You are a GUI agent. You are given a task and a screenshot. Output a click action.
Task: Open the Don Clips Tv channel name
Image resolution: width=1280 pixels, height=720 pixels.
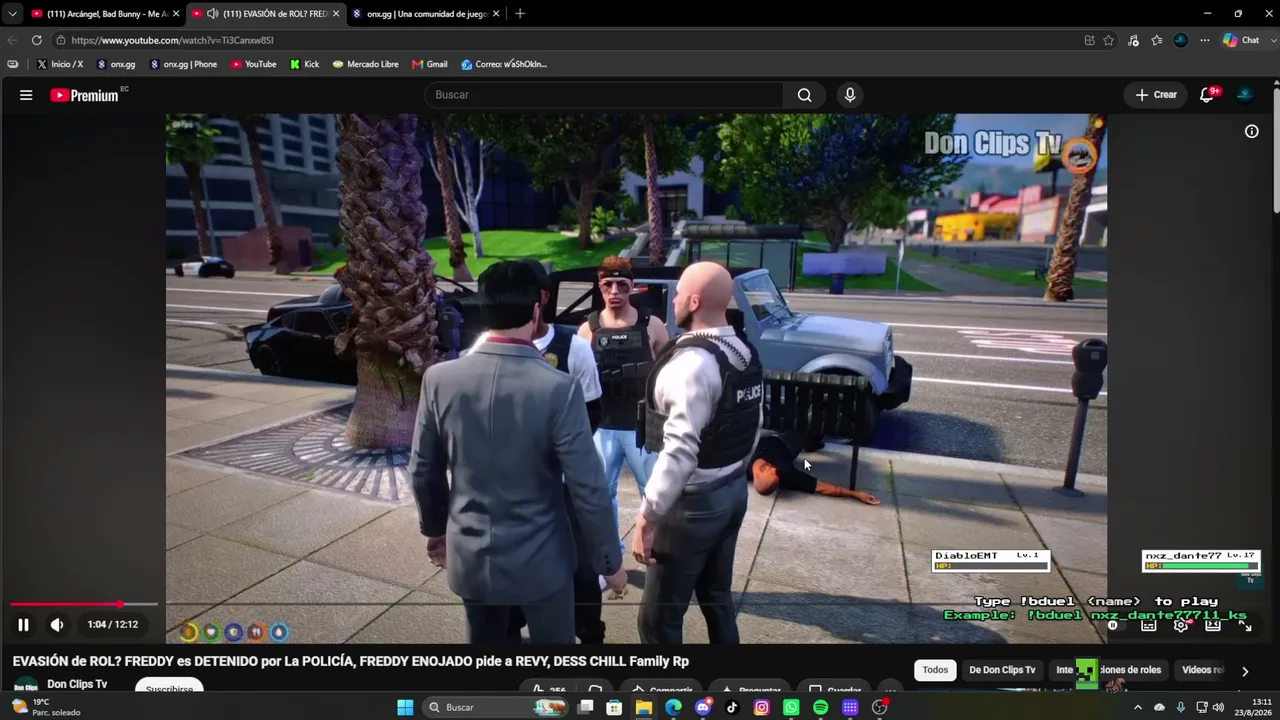point(77,684)
